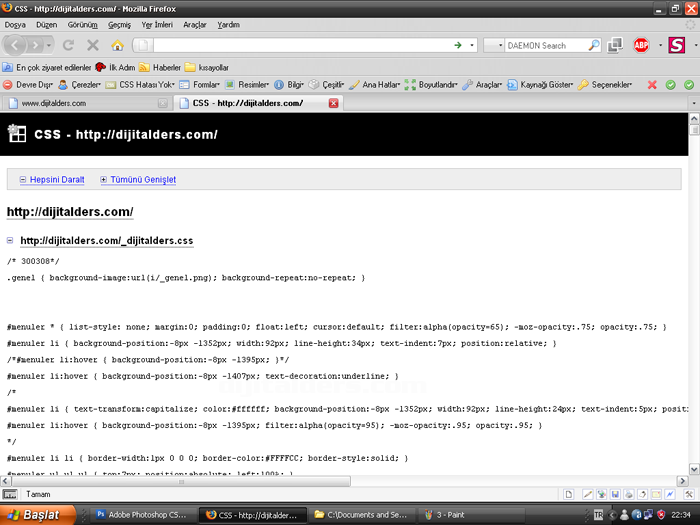Click the red S toolbar icon
Viewport: 700px width, 525px height.
[x=677, y=45]
